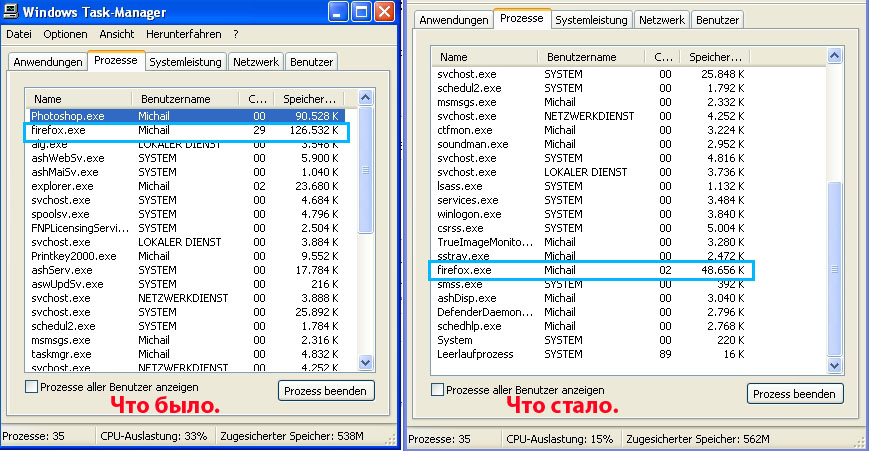Select TrueImageMonito... process row
Screen dimensions: 869x451
tap(591, 242)
